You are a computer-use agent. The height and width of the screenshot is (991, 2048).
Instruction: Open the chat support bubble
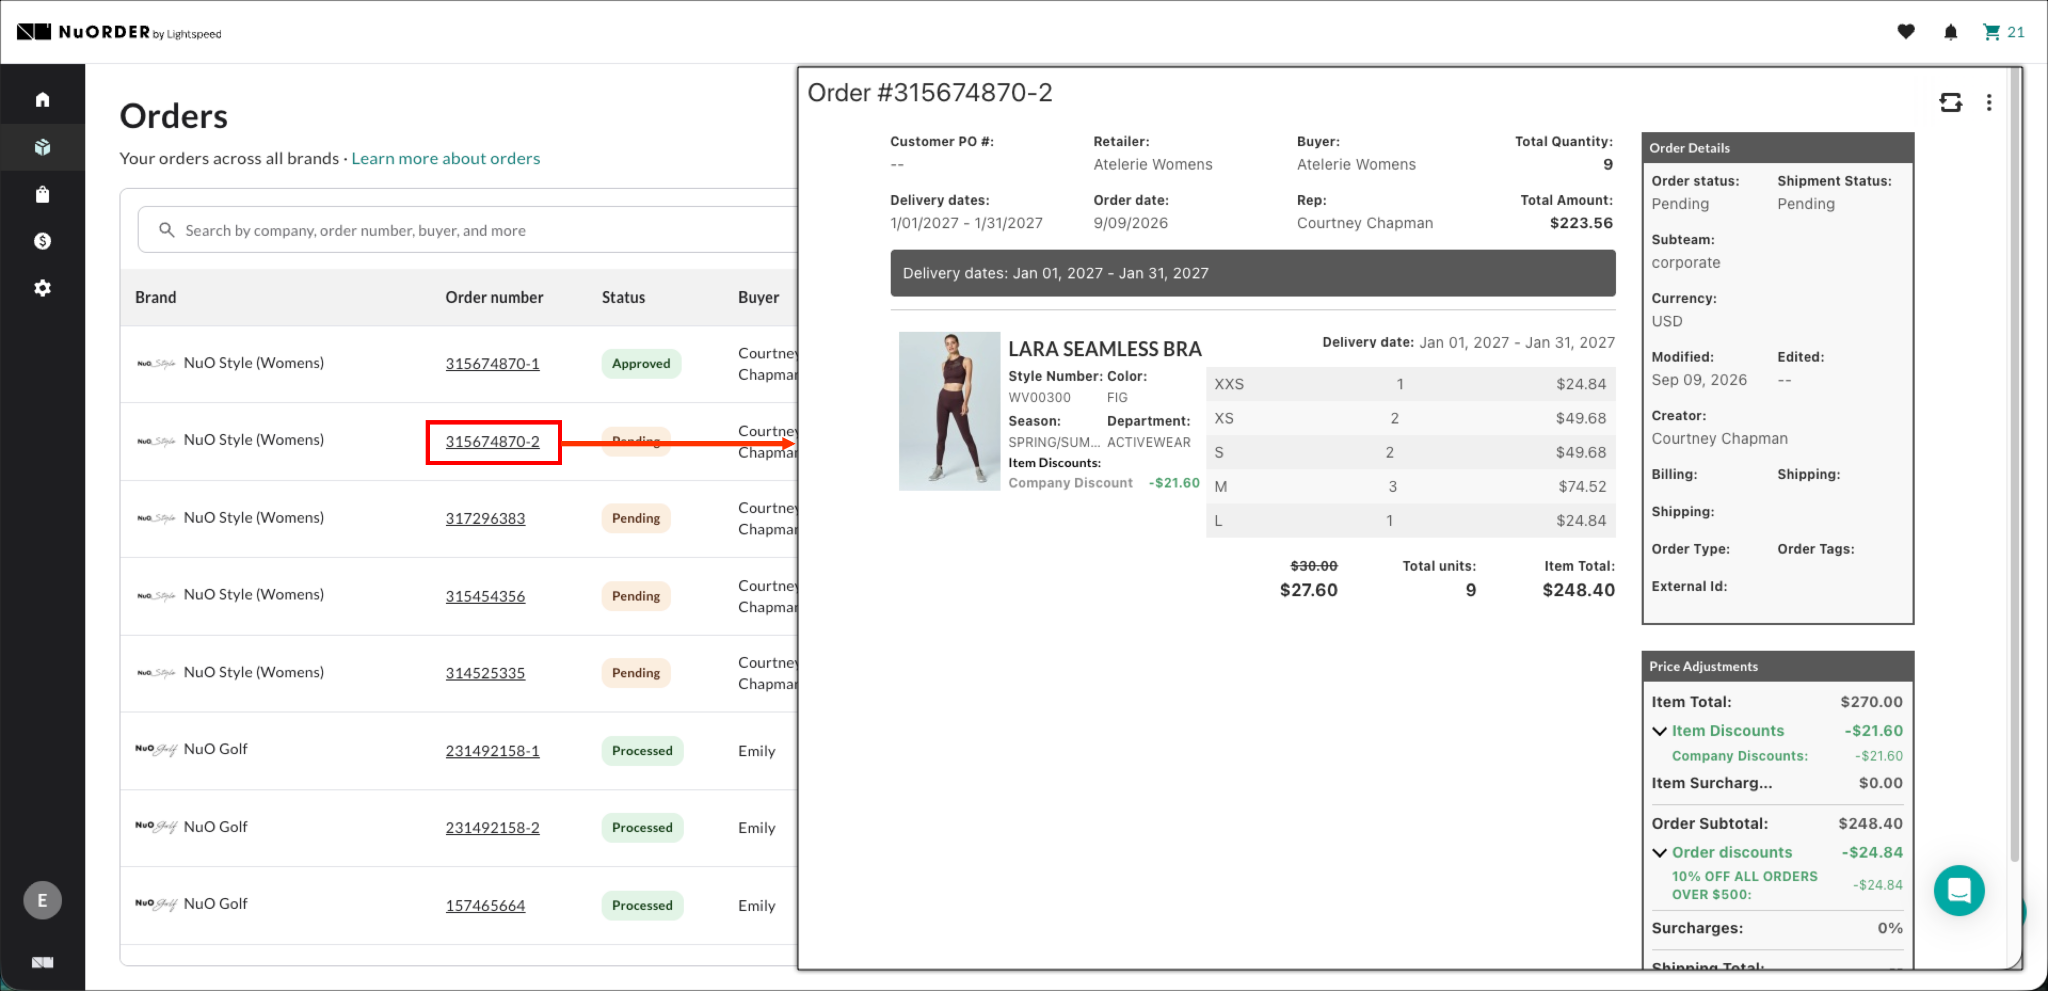pos(1959,890)
